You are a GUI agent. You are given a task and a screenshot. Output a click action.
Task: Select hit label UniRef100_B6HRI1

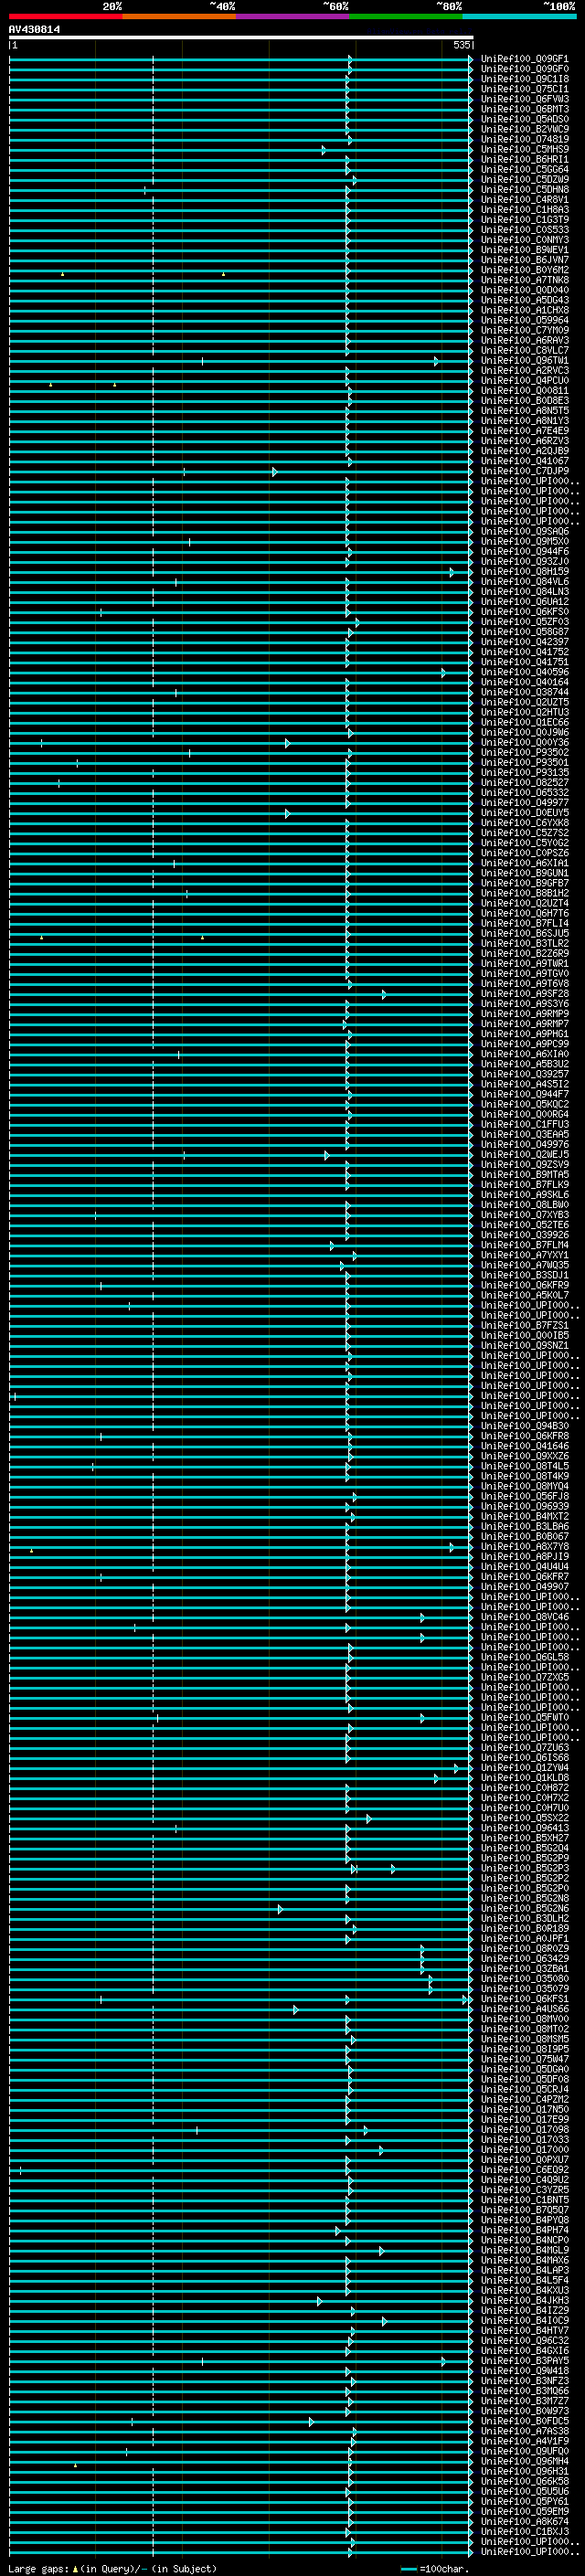(x=525, y=159)
